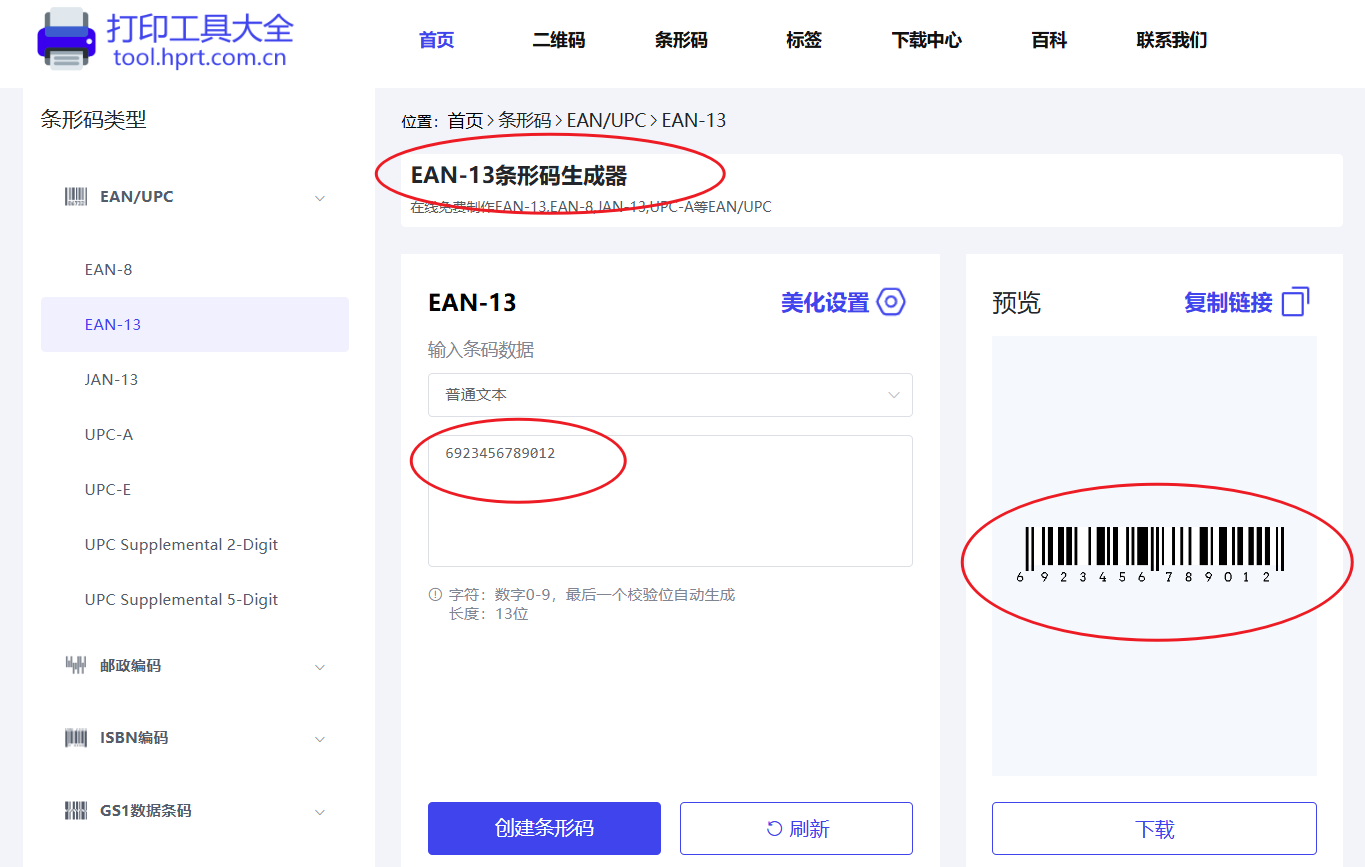Screen dimensions: 1365x867
Task: Click the GS1数据条码 barcode icon
Action: [x=76, y=811]
